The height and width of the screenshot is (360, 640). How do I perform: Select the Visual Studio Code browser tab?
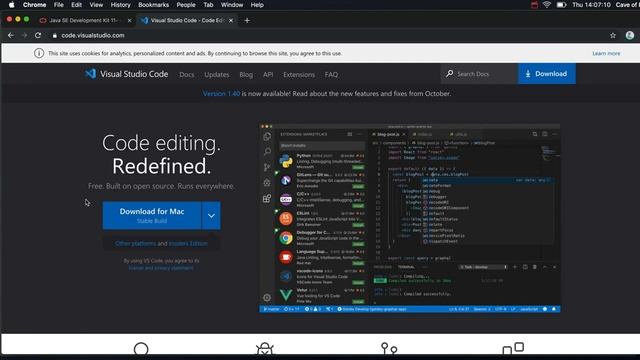186,20
